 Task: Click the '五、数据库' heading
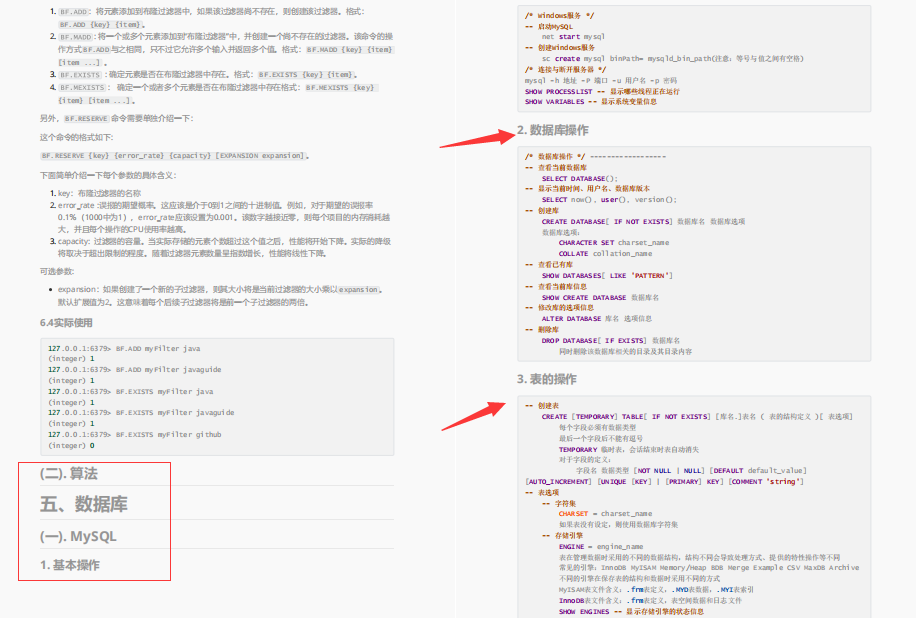84,504
